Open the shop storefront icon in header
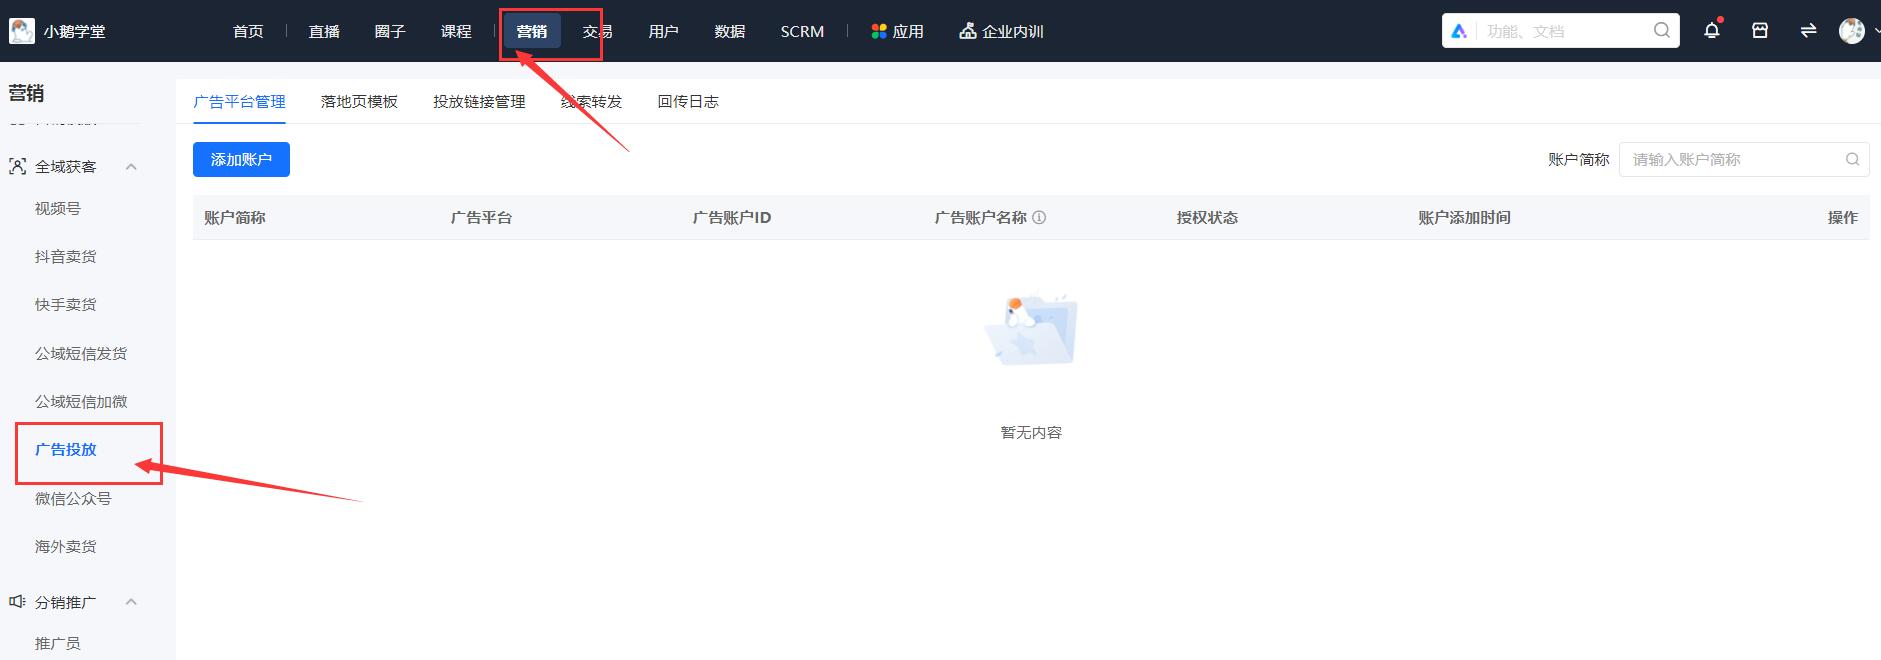1881x660 pixels. pyautogui.click(x=1760, y=31)
